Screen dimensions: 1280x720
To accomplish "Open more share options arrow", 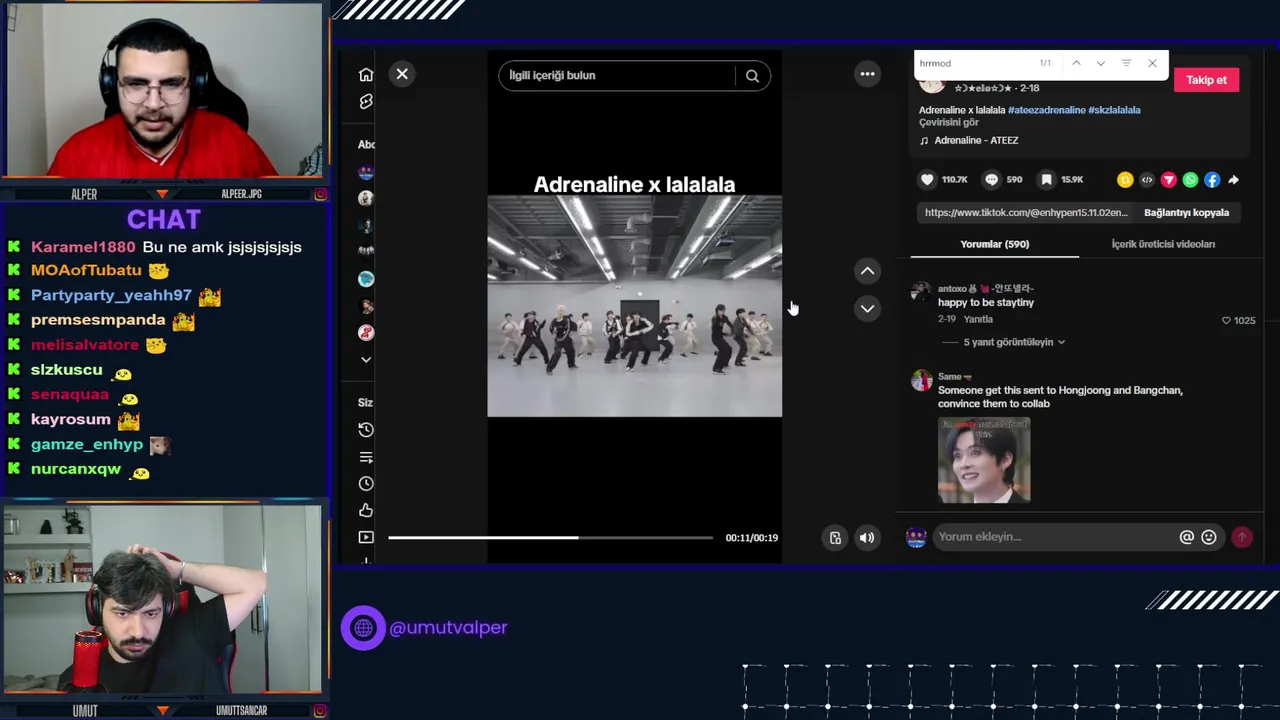I will point(1233,180).
